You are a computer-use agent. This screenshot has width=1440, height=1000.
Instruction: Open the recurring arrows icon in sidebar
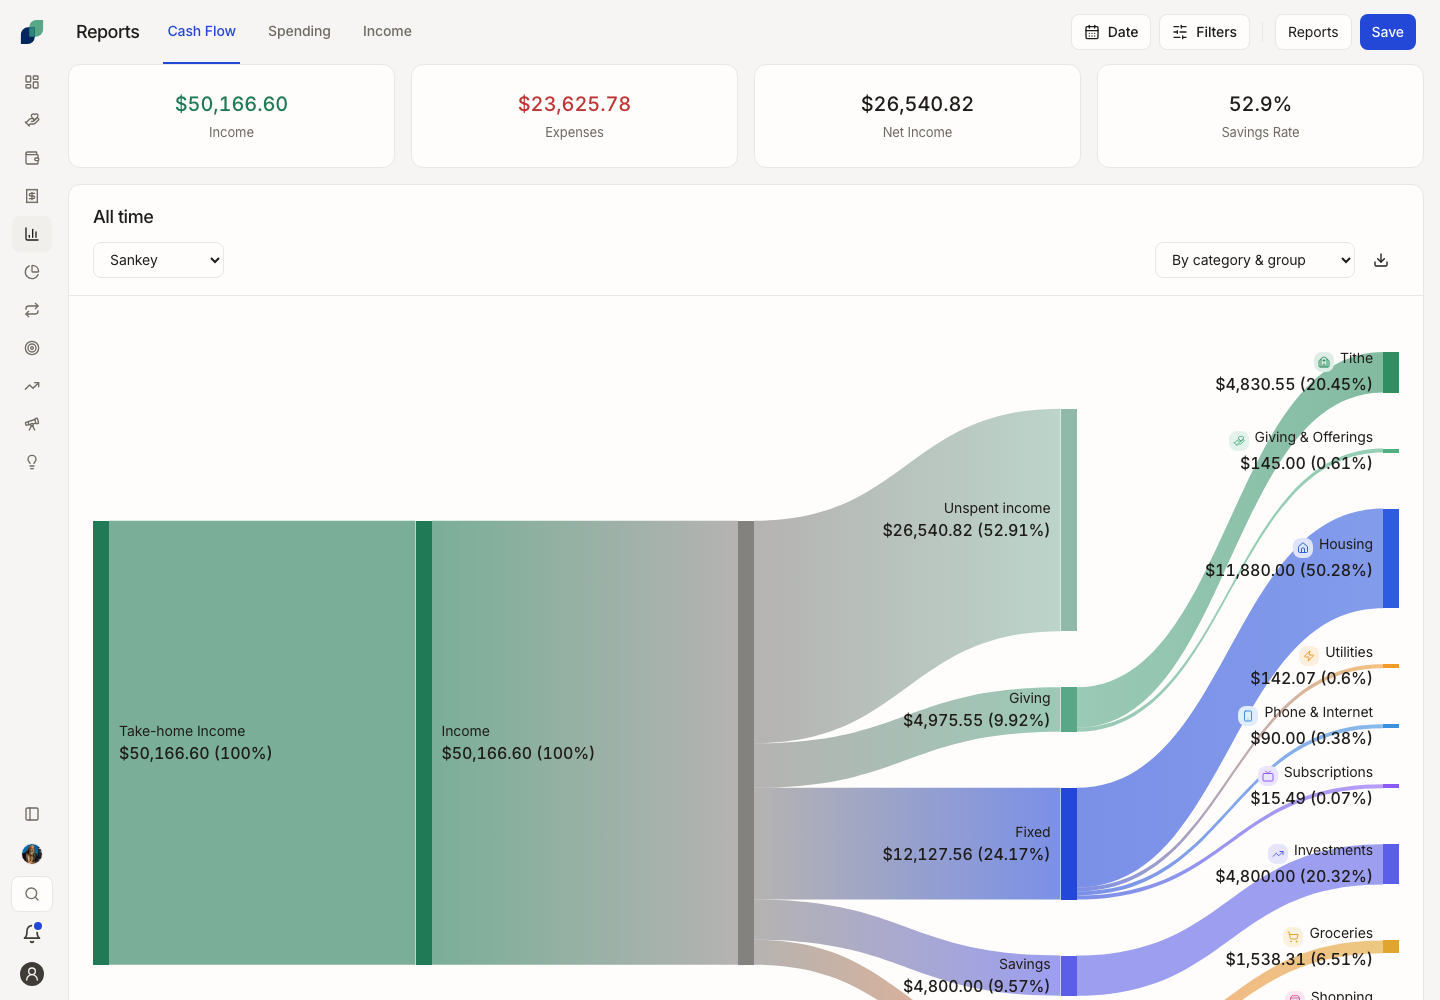coord(32,310)
